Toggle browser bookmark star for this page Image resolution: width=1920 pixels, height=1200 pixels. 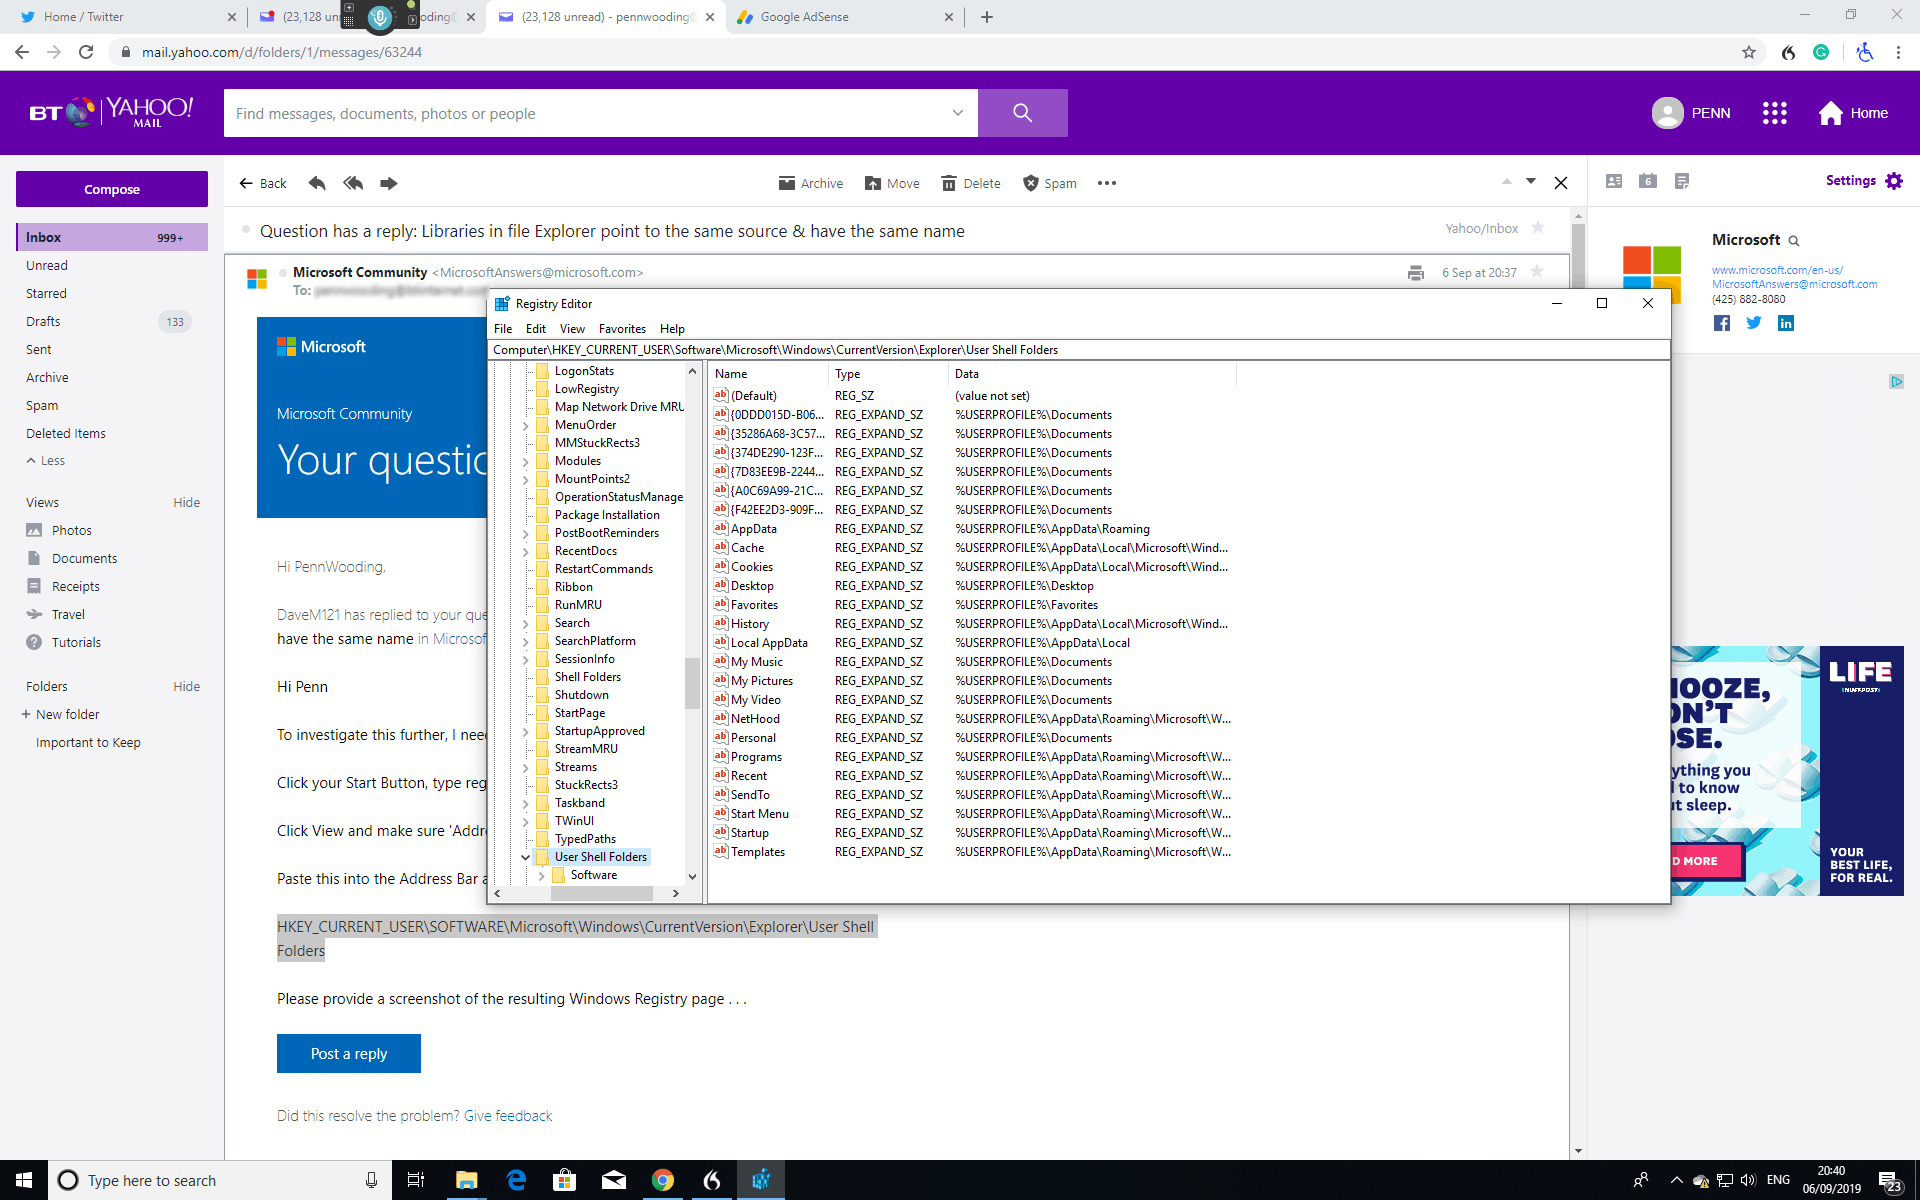click(1749, 52)
